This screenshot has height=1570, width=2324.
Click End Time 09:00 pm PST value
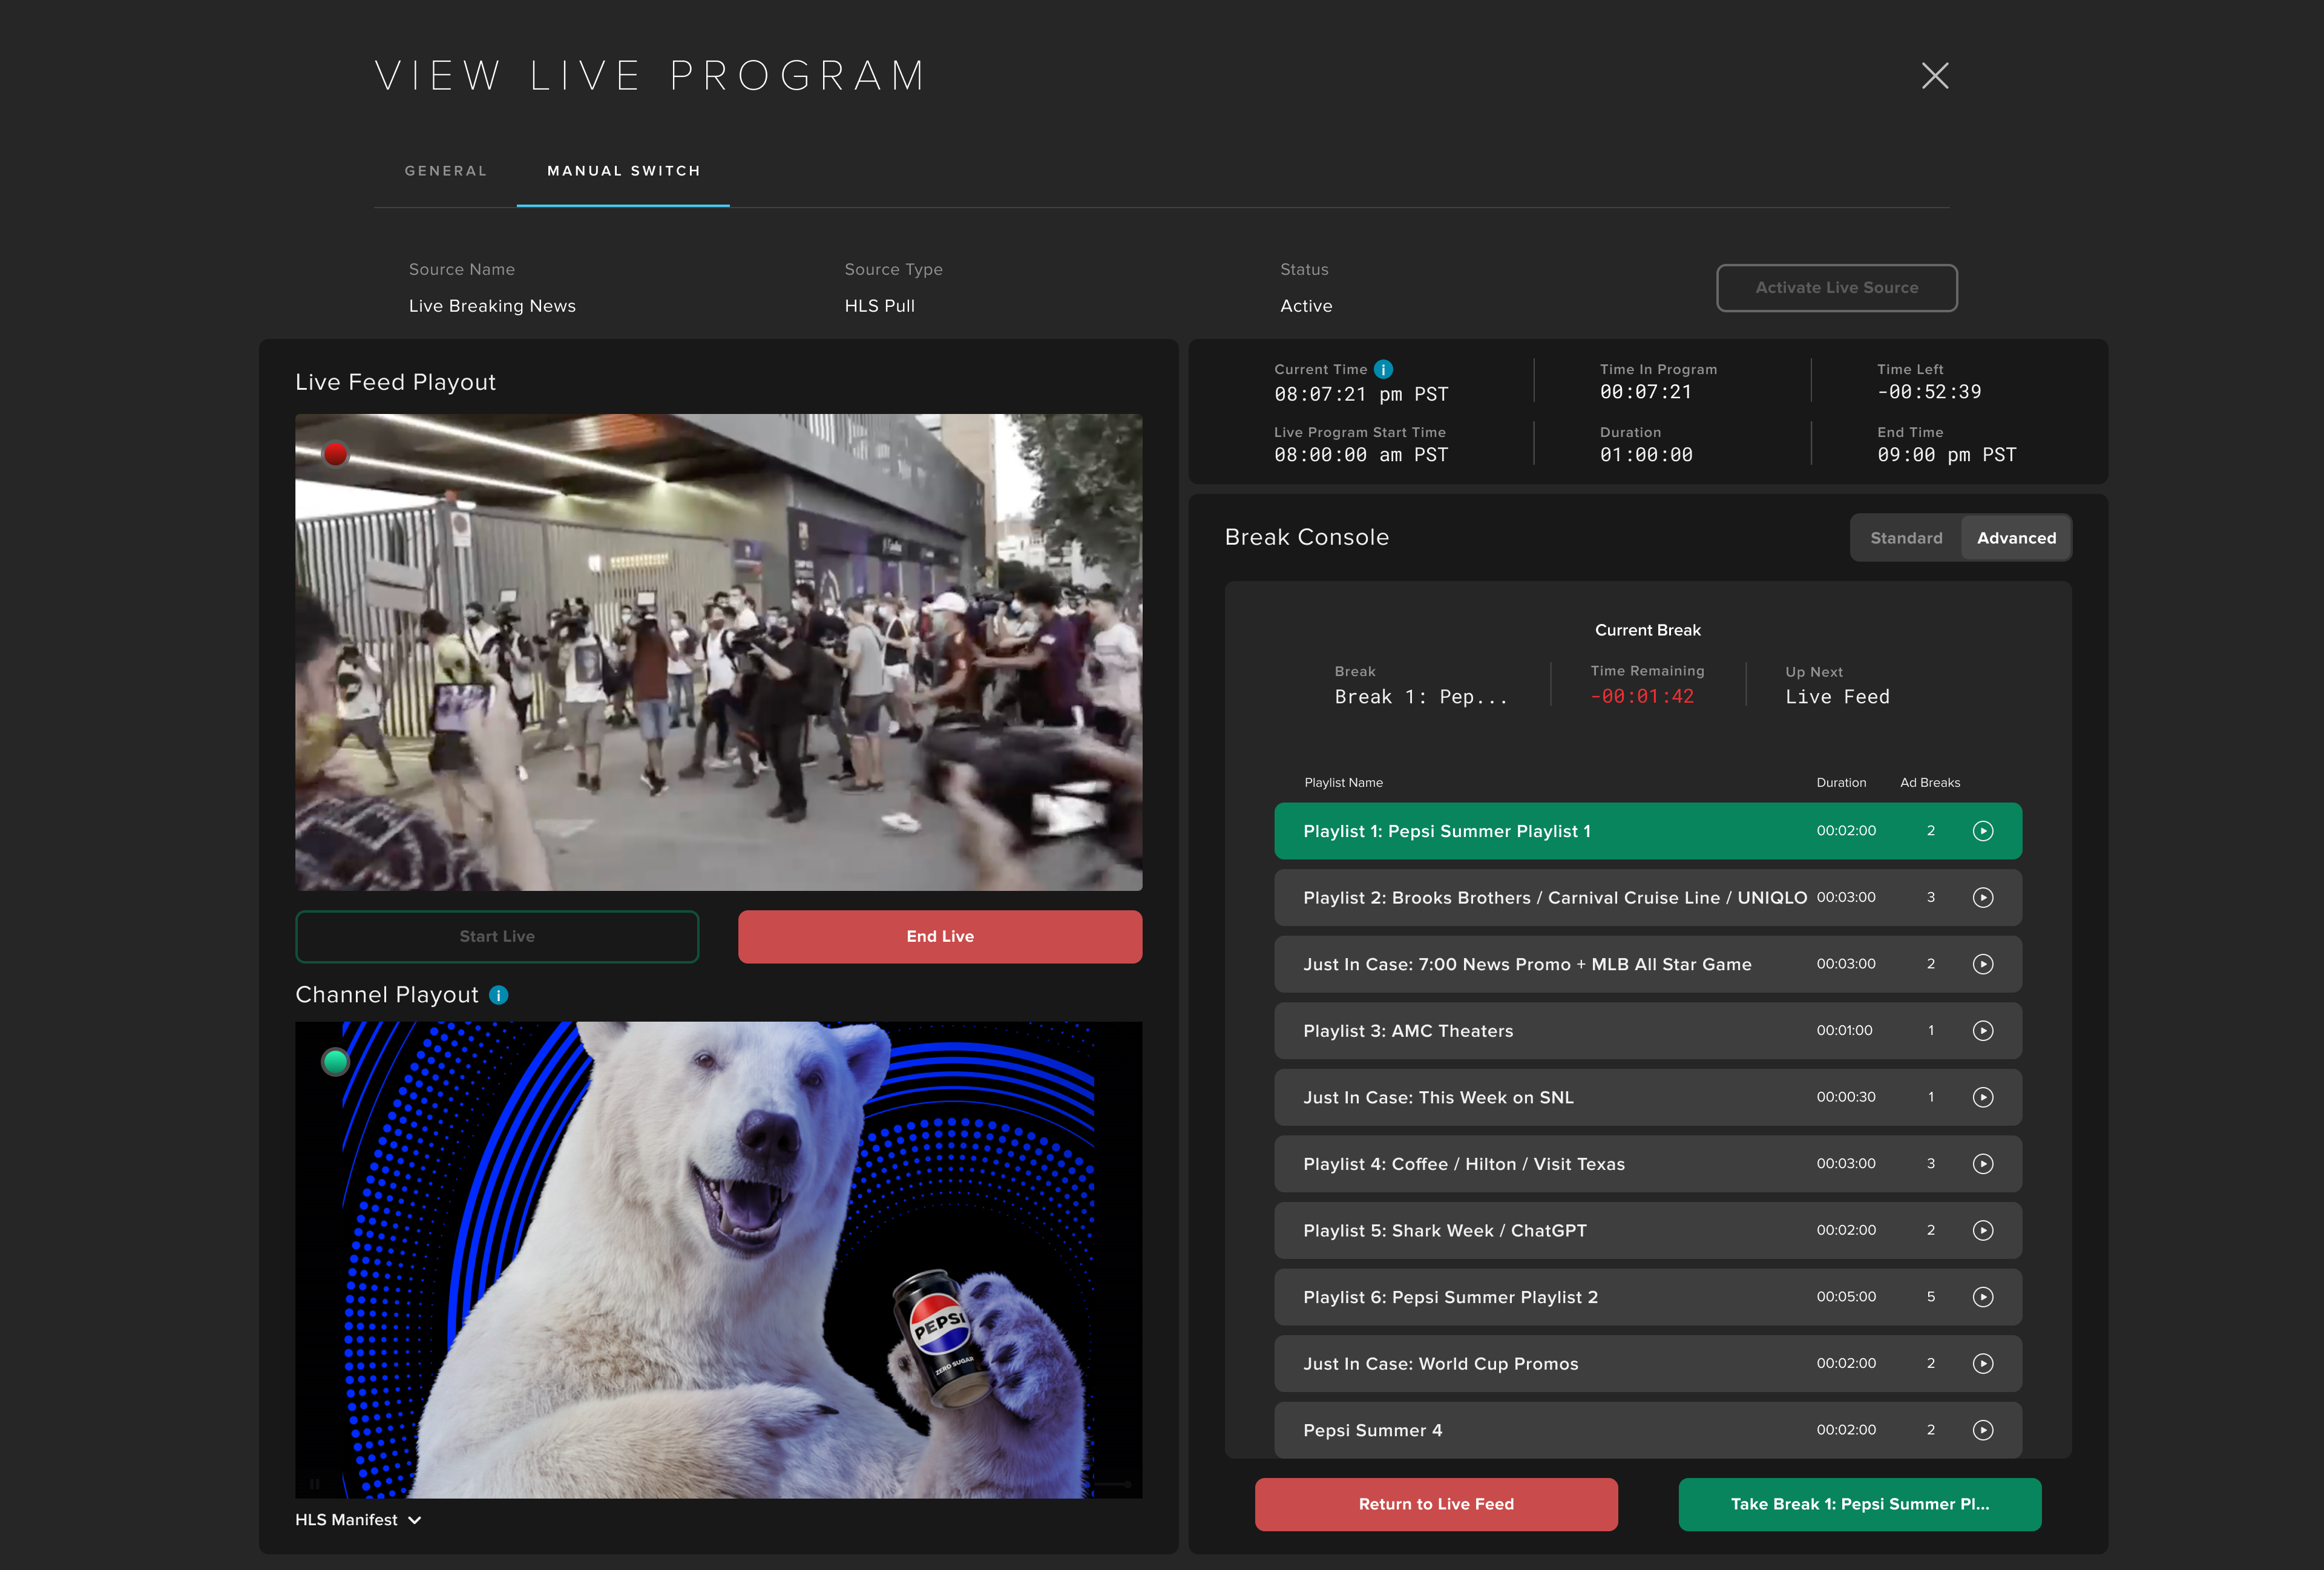(x=1946, y=455)
